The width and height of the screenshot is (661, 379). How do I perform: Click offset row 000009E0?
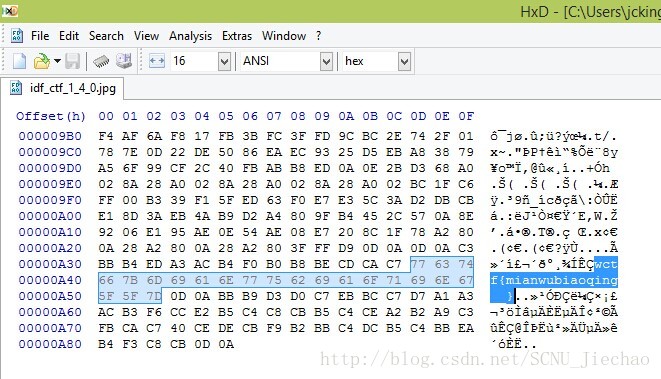pos(50,184)
